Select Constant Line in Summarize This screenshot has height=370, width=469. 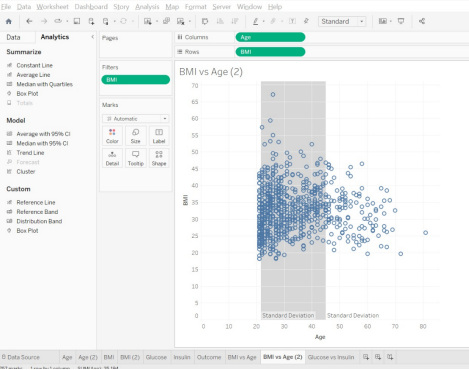coord(34,65)
